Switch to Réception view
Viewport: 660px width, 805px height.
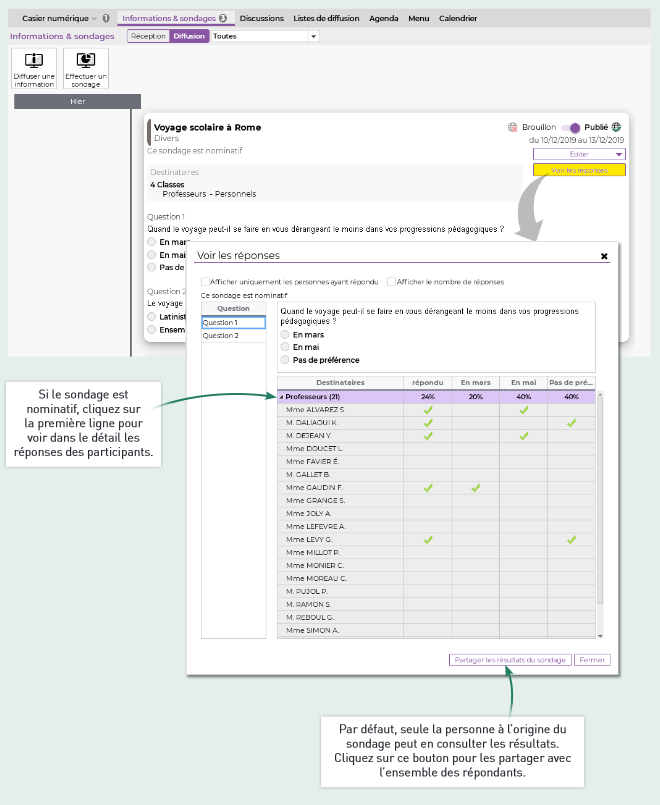tap(148, 36)
